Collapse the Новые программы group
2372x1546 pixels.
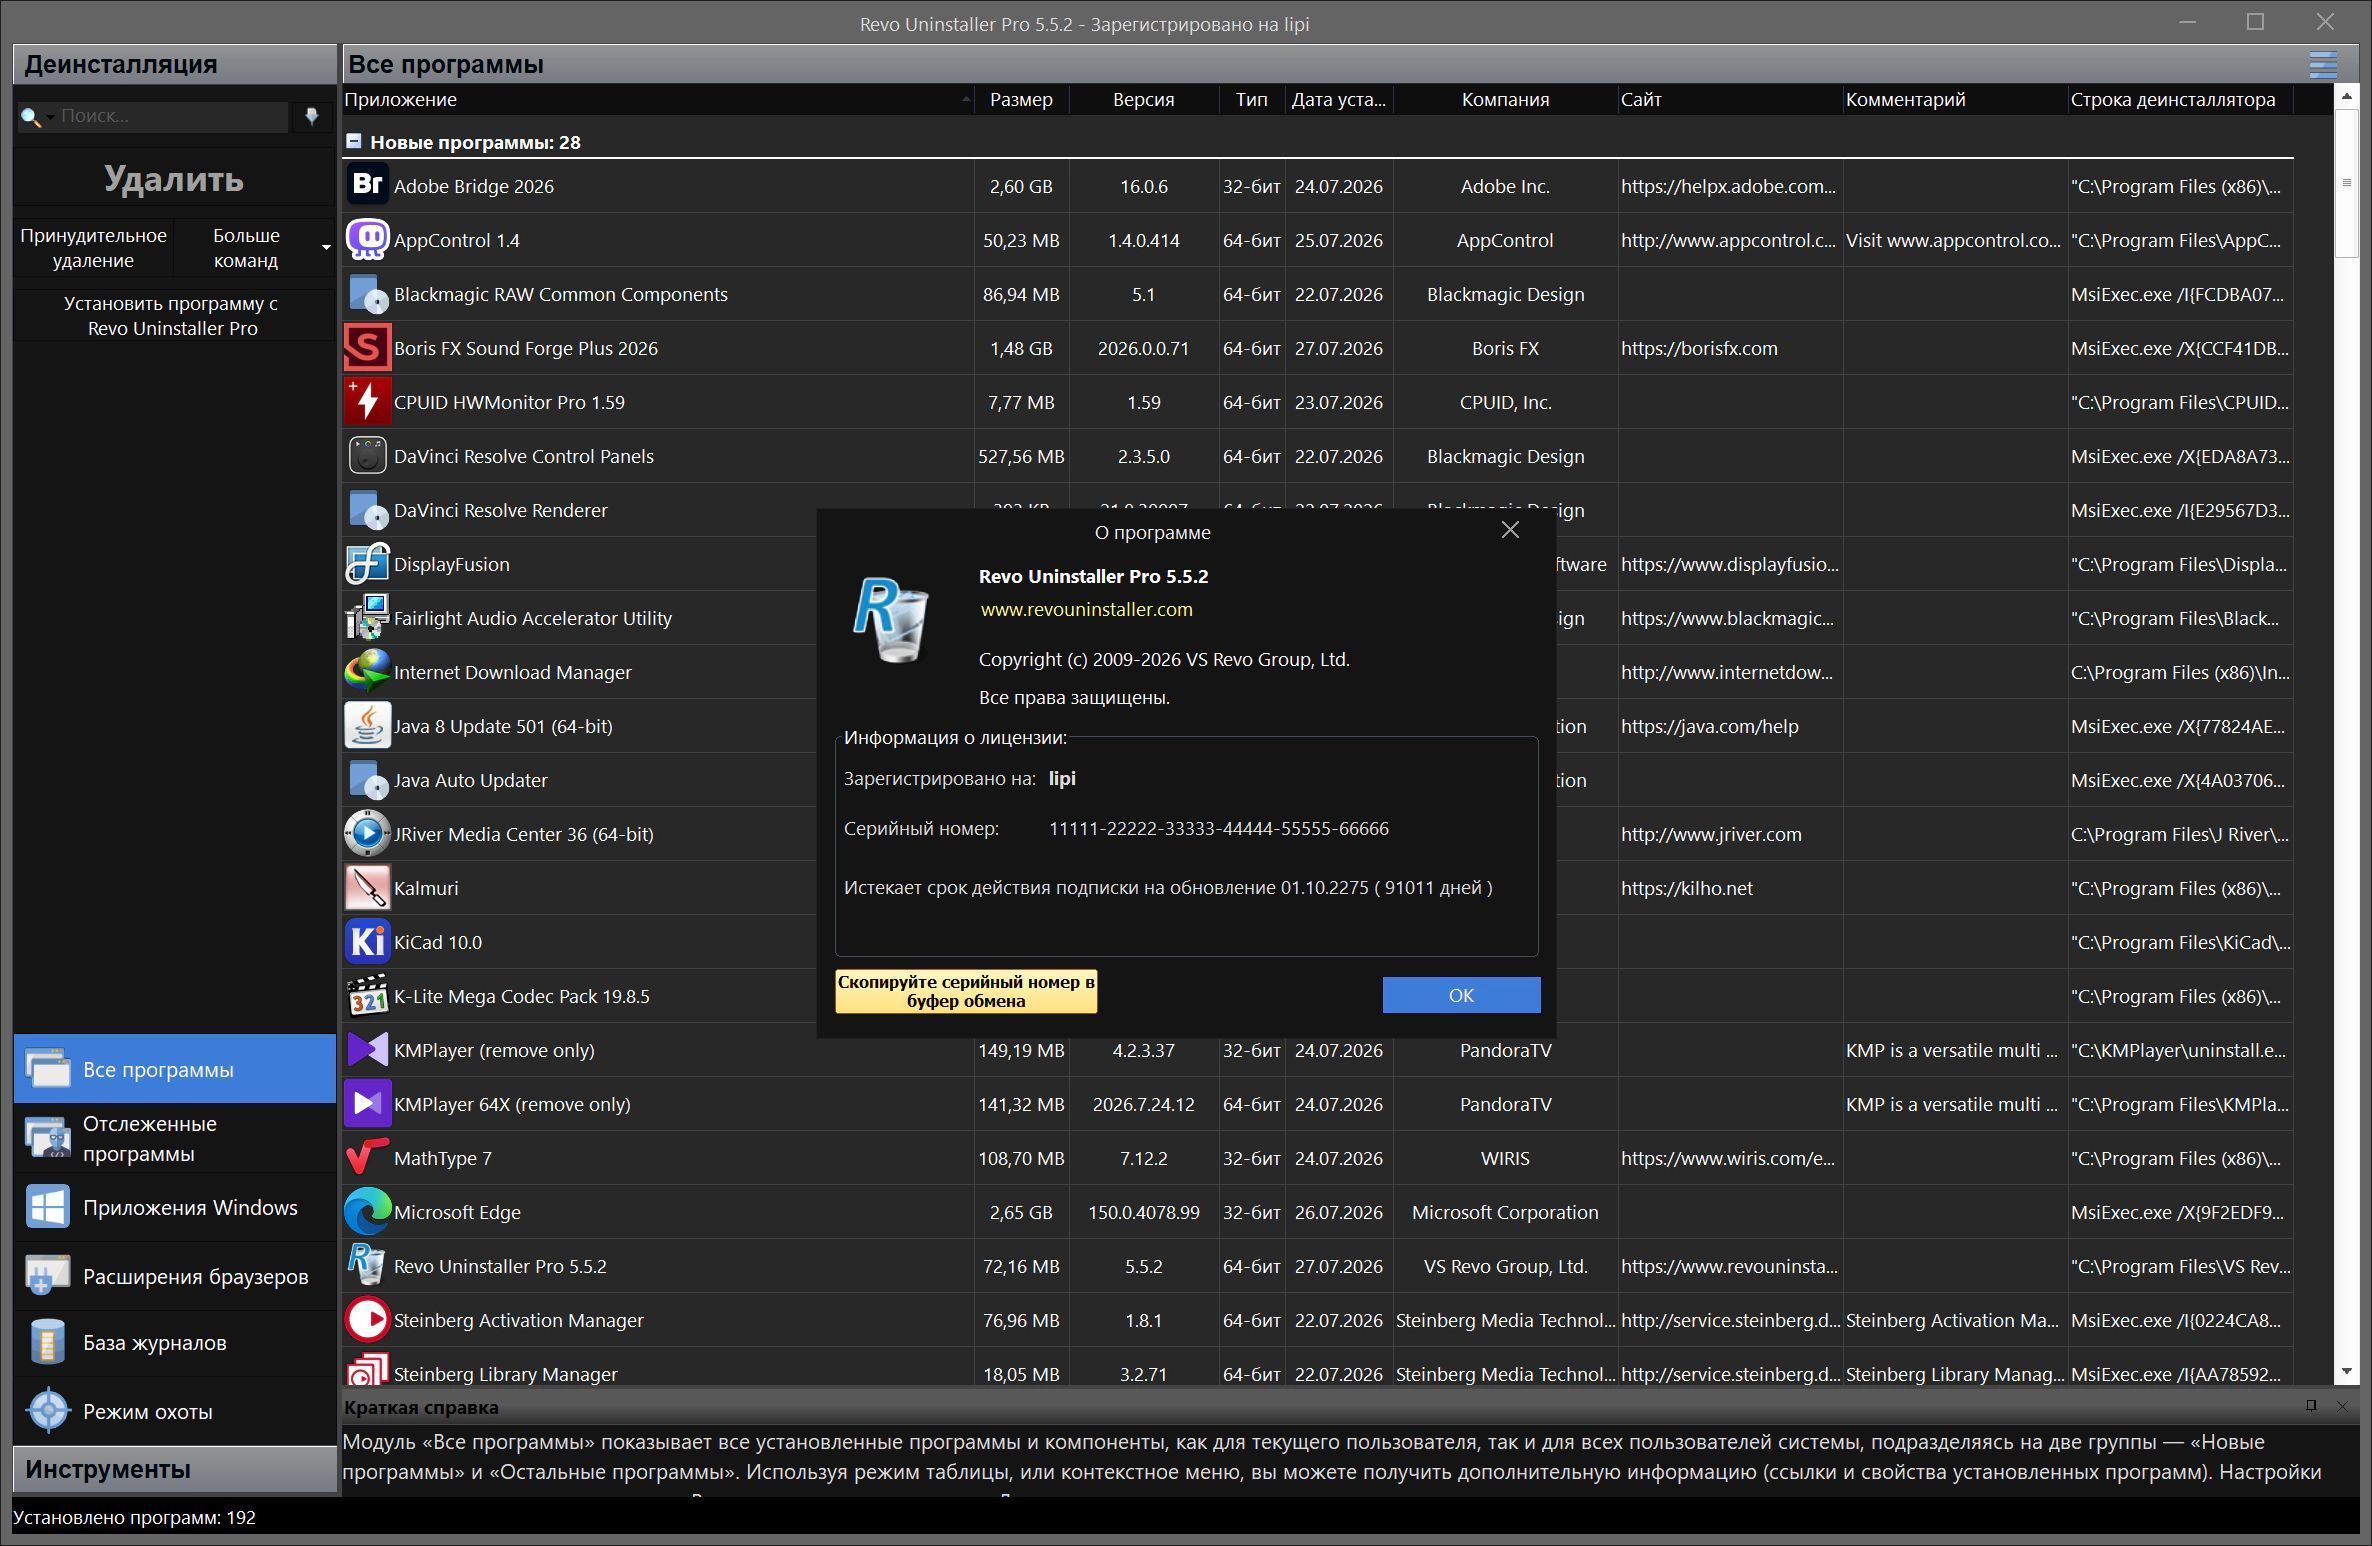coord(353,141)
